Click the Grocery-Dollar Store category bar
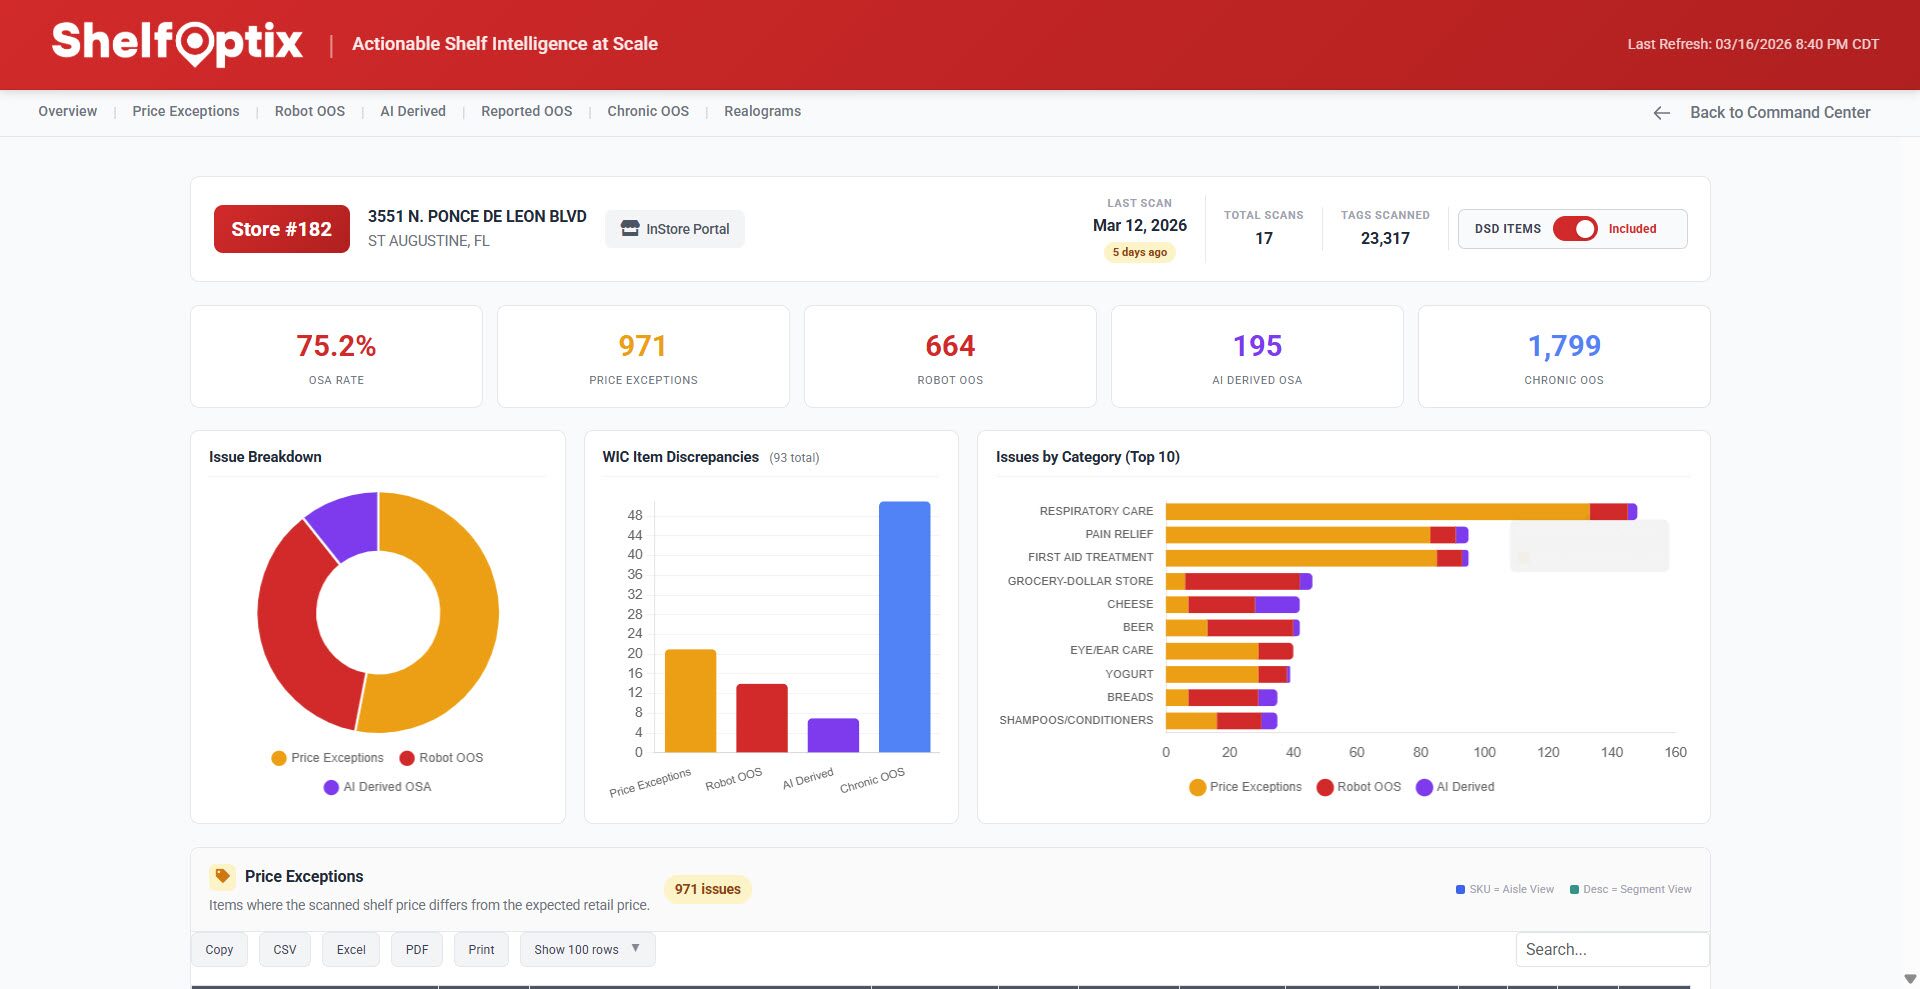 (1239, 581)
